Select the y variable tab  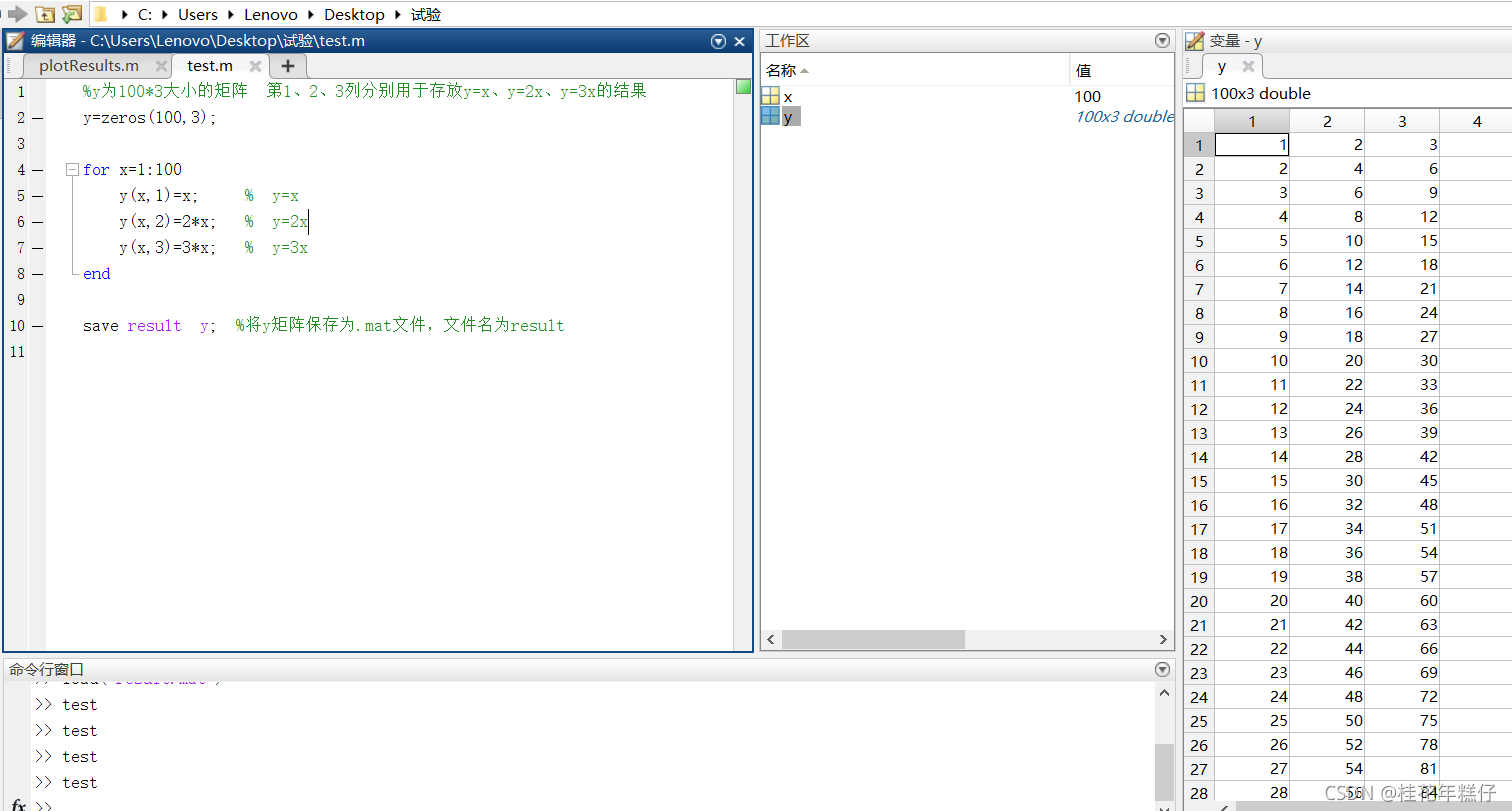coord(1222,66)
